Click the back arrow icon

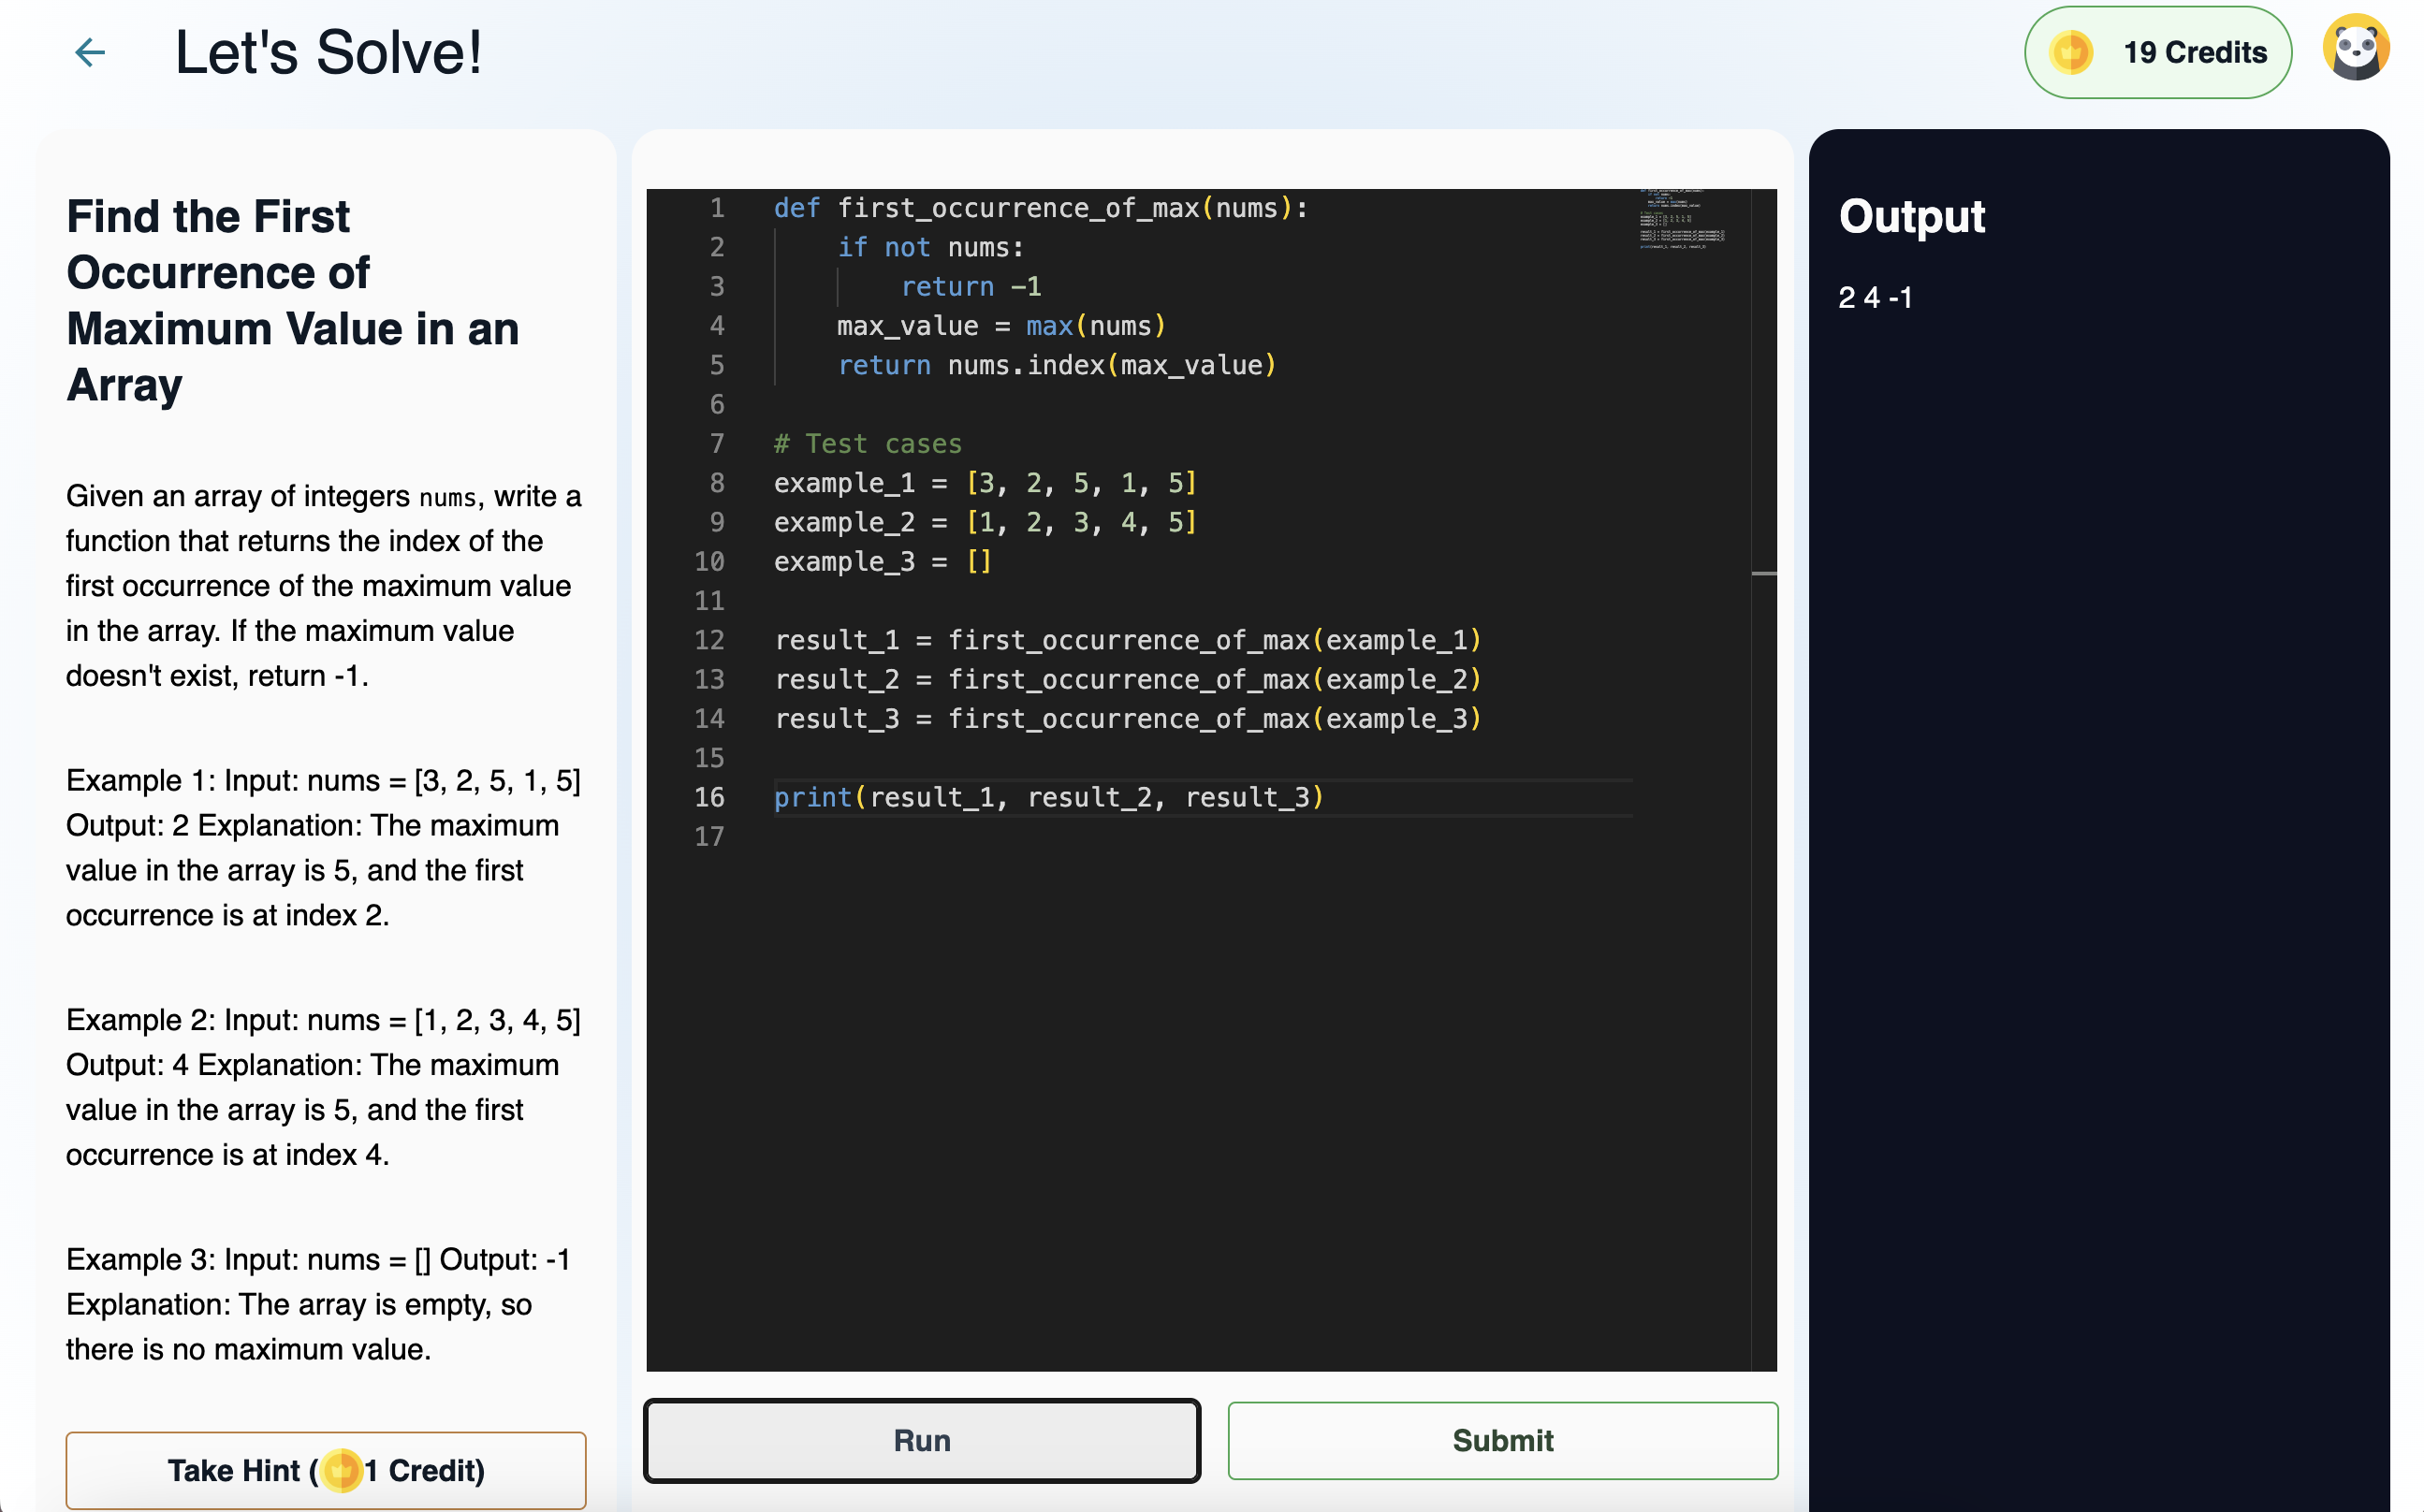point(90,52)
